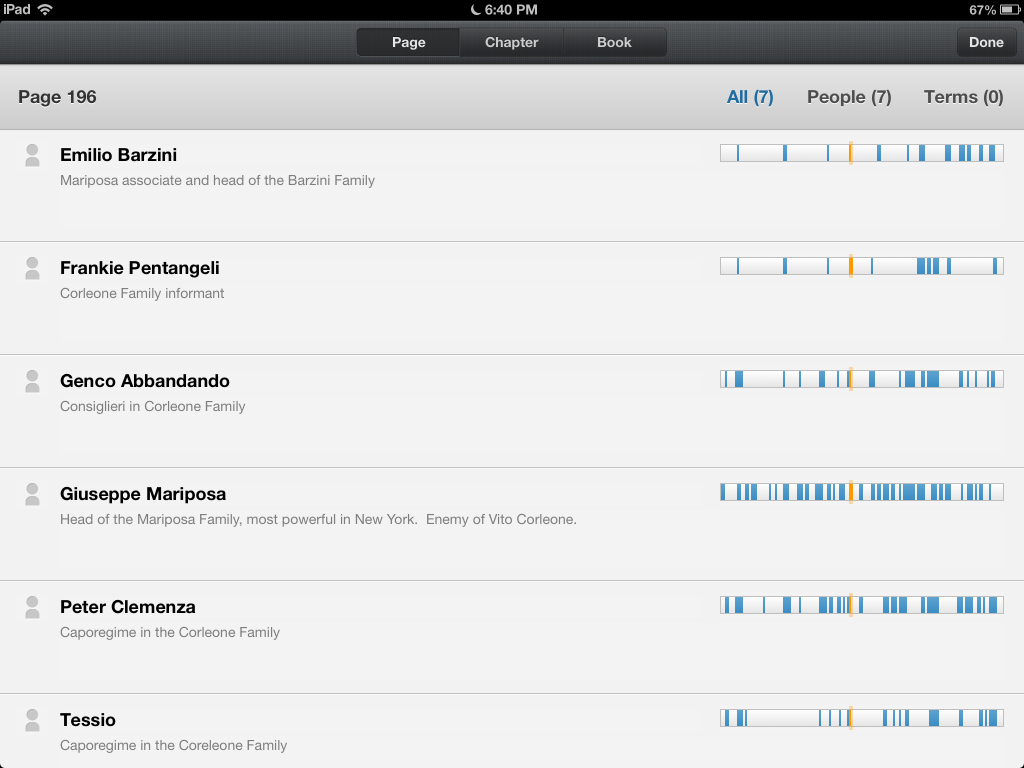The width and height of the screenshot is (1024, 768).
Task: Open the Peter Clemenza entry
Action: click(x=512, y=637)
